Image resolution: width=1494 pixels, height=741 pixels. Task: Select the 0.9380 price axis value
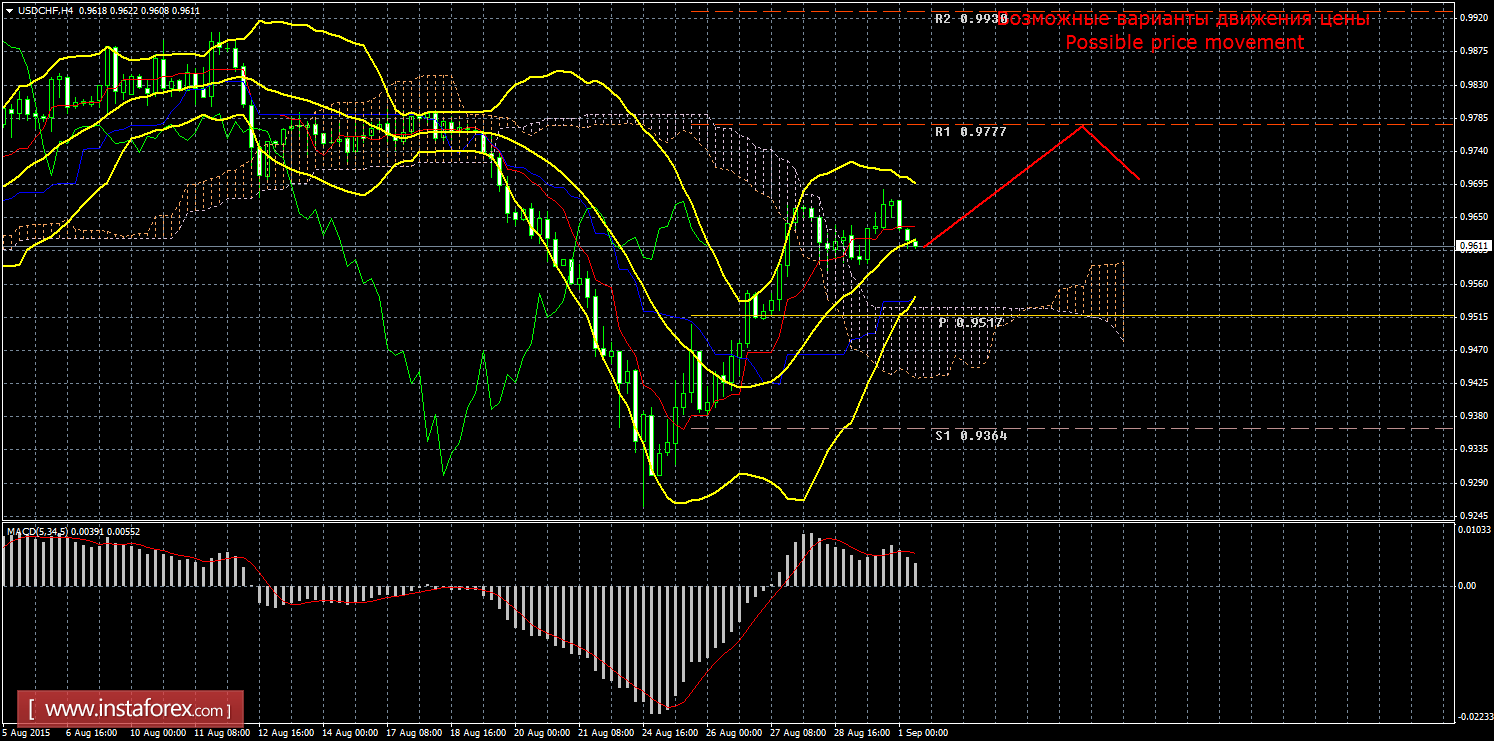tap(1473, 416)
